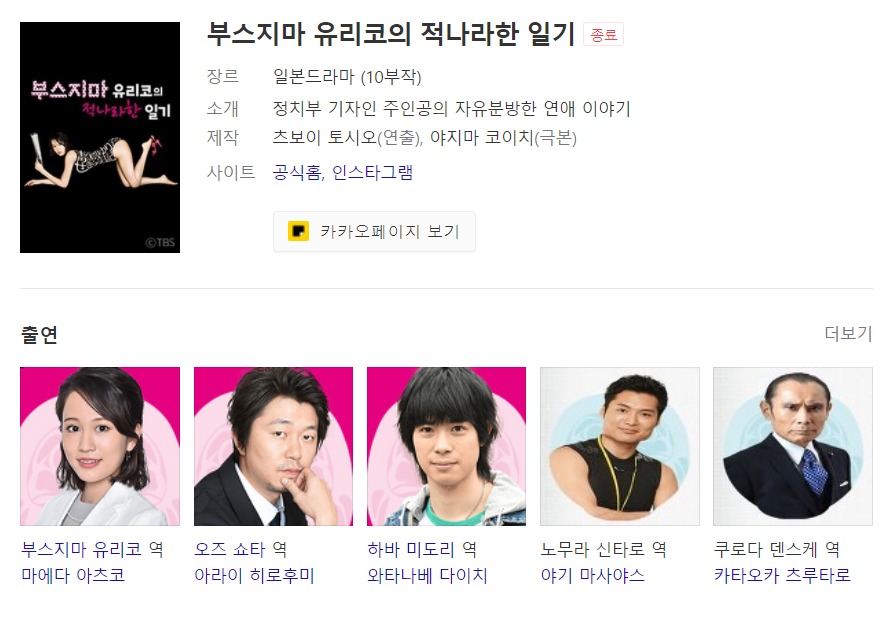The height and width of the screenshot is (620, 893).
Task: Select the 종료 status badge
Action: [x=603, y=35]
